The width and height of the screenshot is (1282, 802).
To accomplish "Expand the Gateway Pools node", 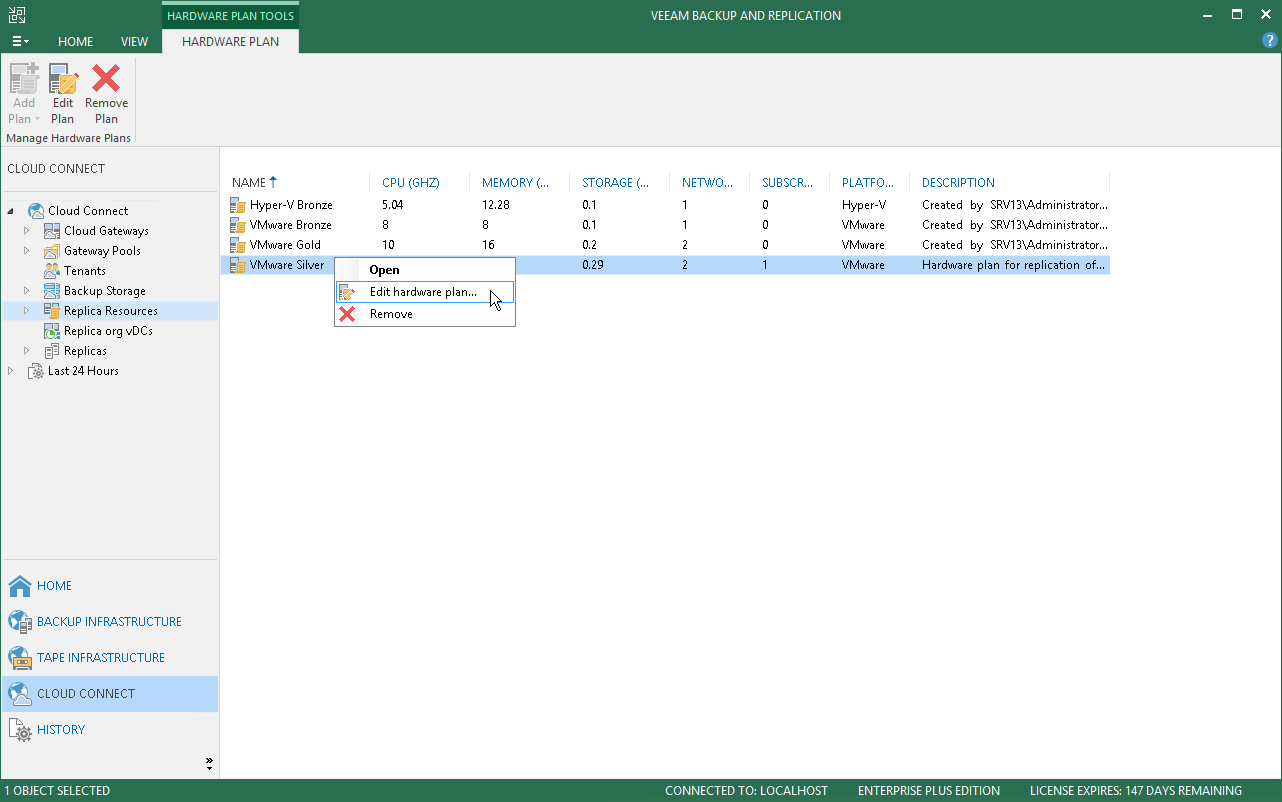I will [27, 251].
